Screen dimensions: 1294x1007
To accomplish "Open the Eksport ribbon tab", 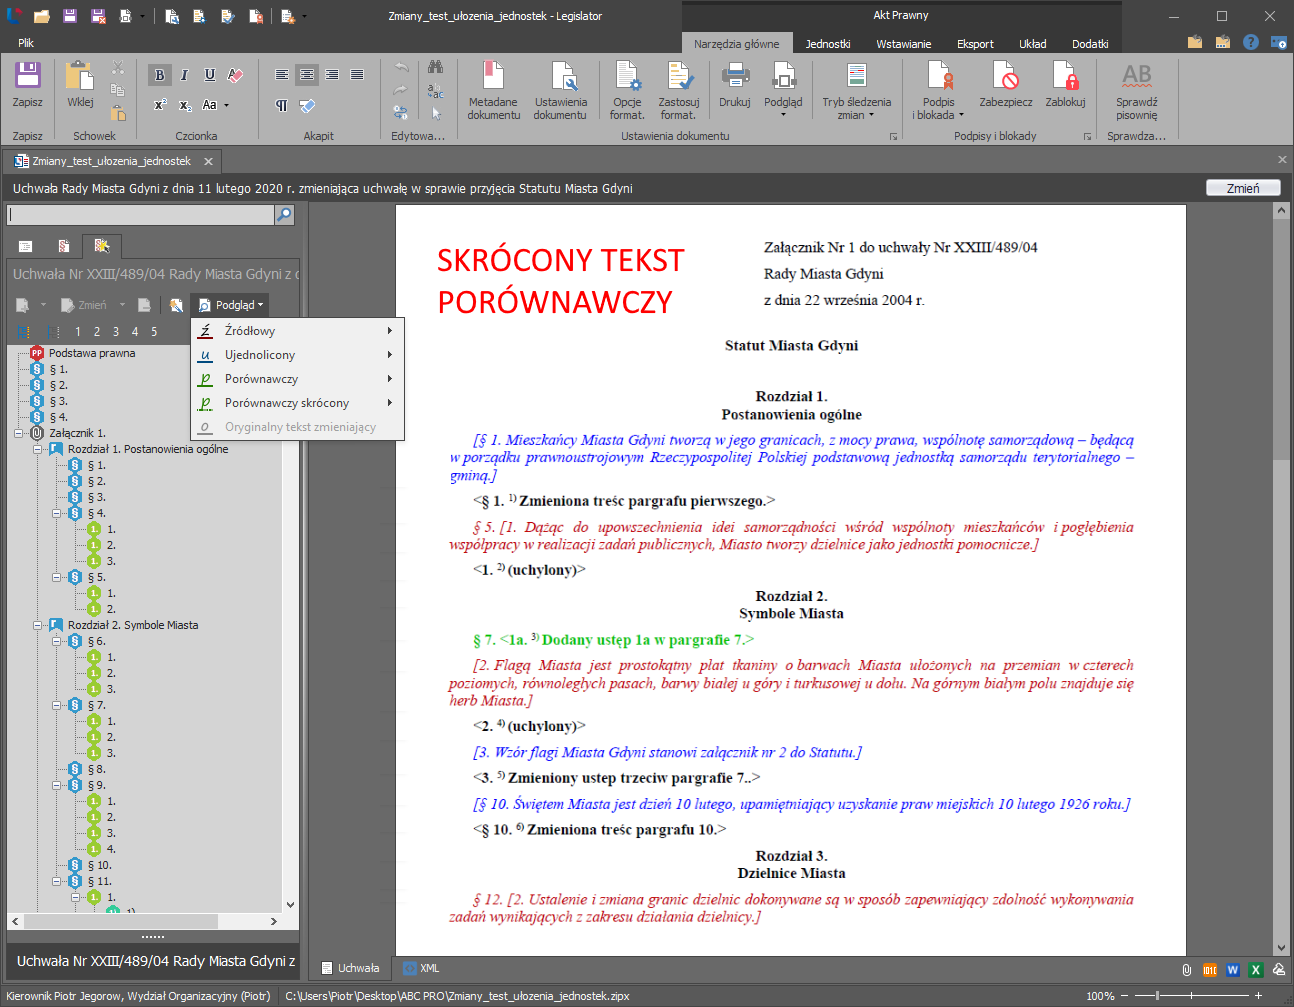I will [x=975, y=44].
